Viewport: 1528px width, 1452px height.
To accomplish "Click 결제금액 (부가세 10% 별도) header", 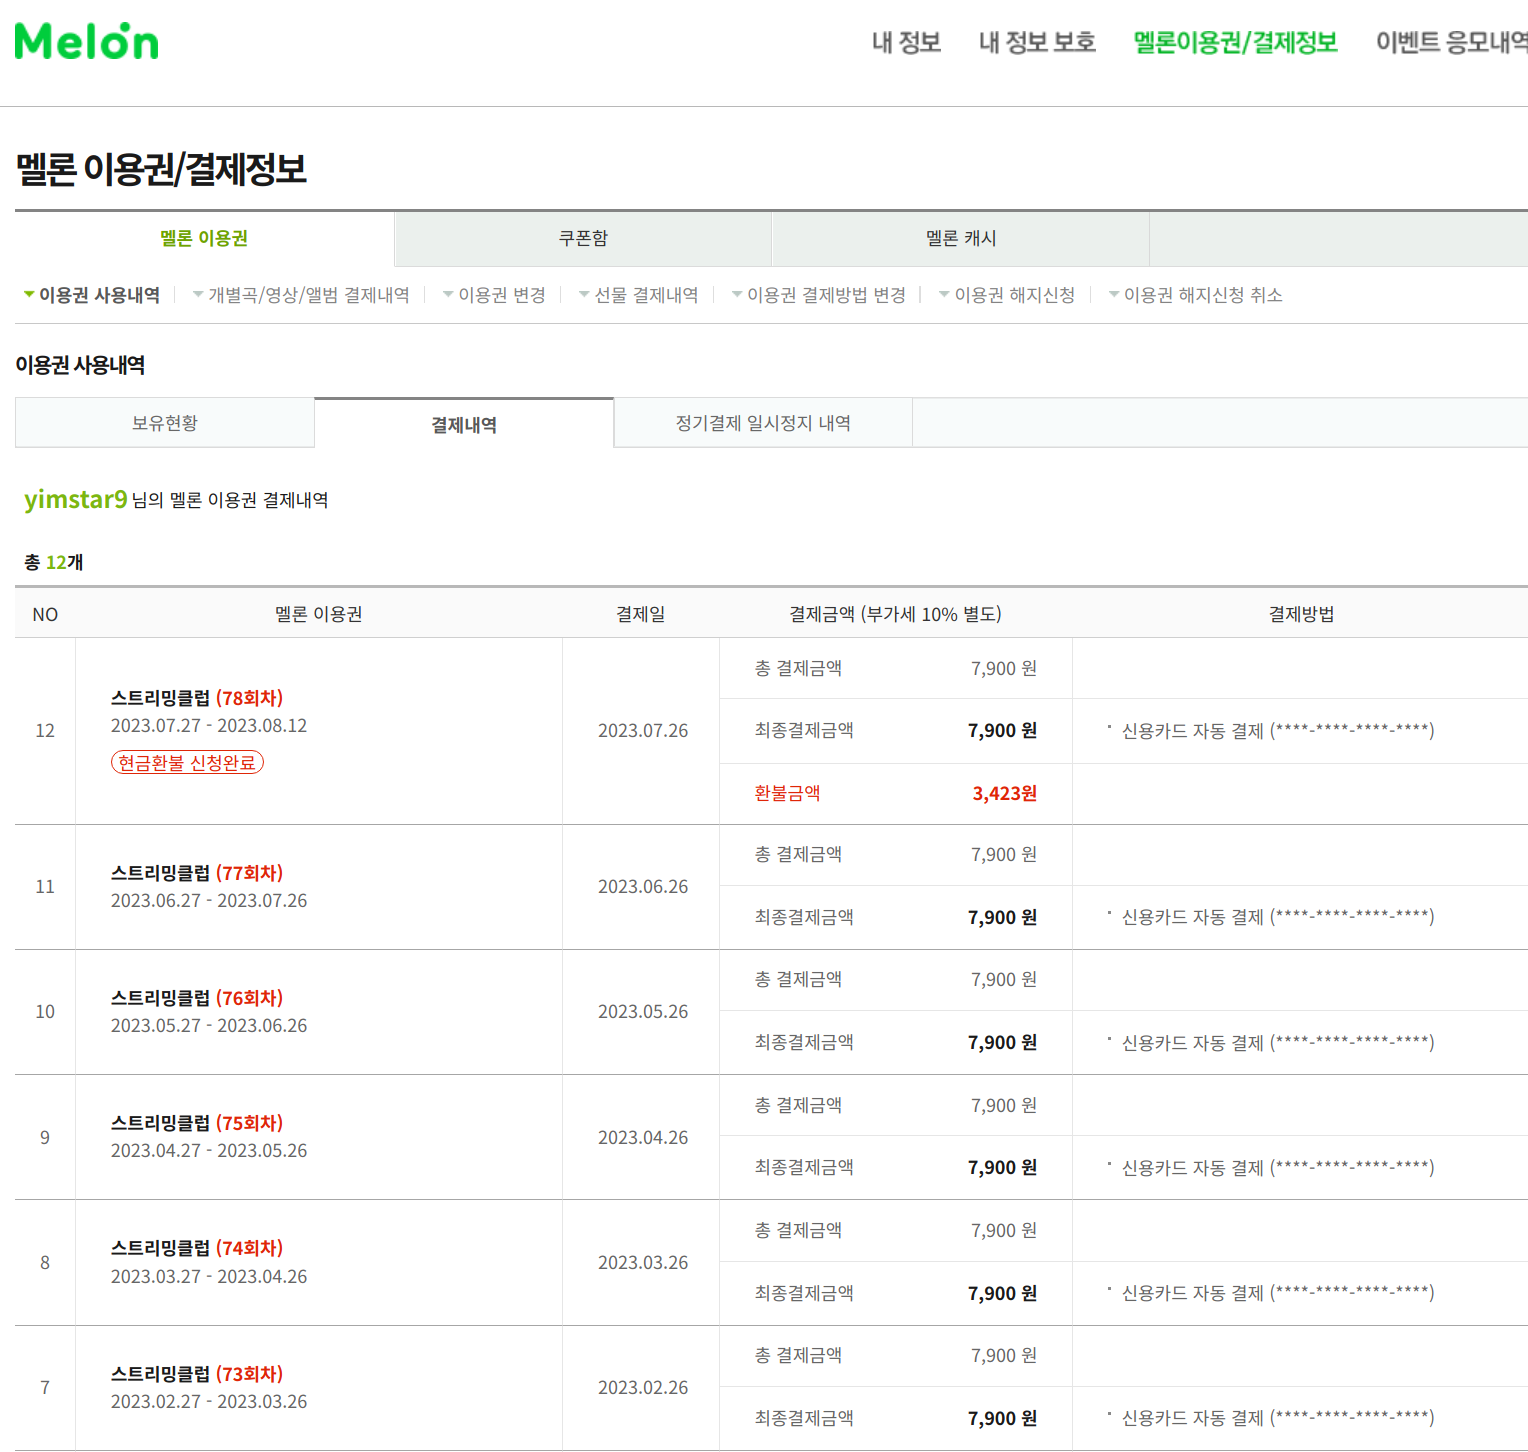I will click(895, 614).
